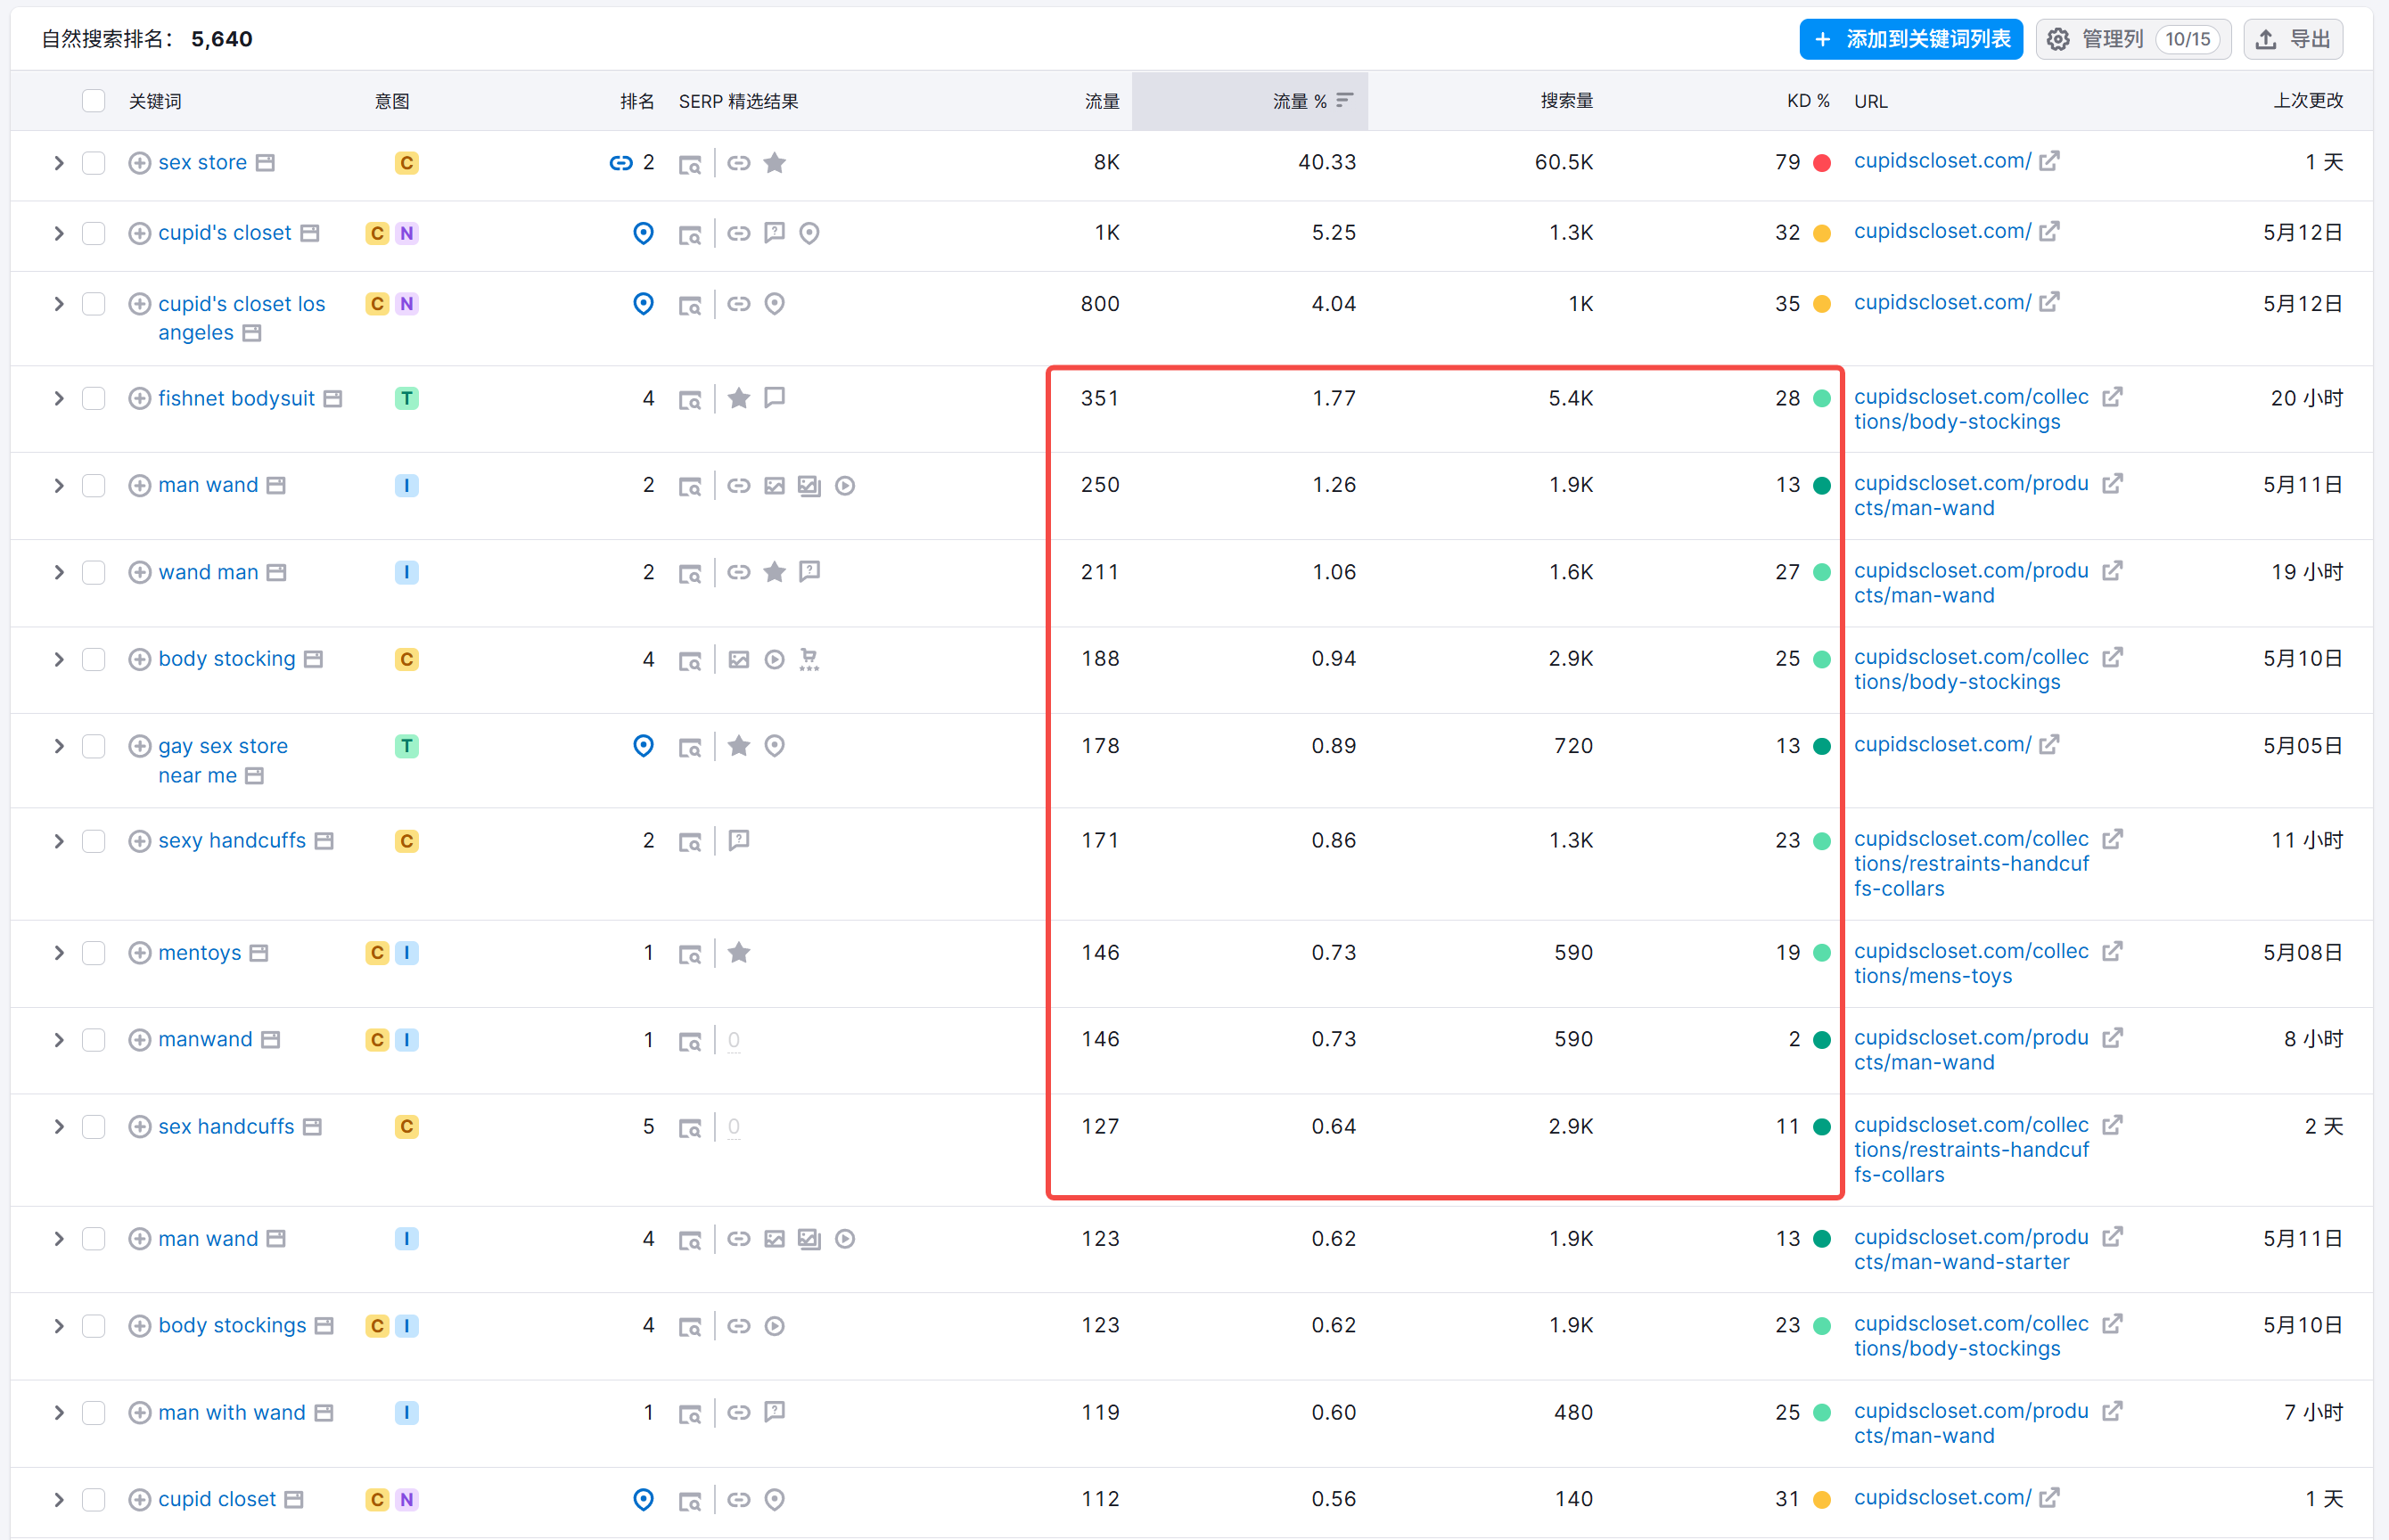Toggle the select-all checkbox in header
The height and width of the screenshot is (1540, 2389).
(94, 101)
